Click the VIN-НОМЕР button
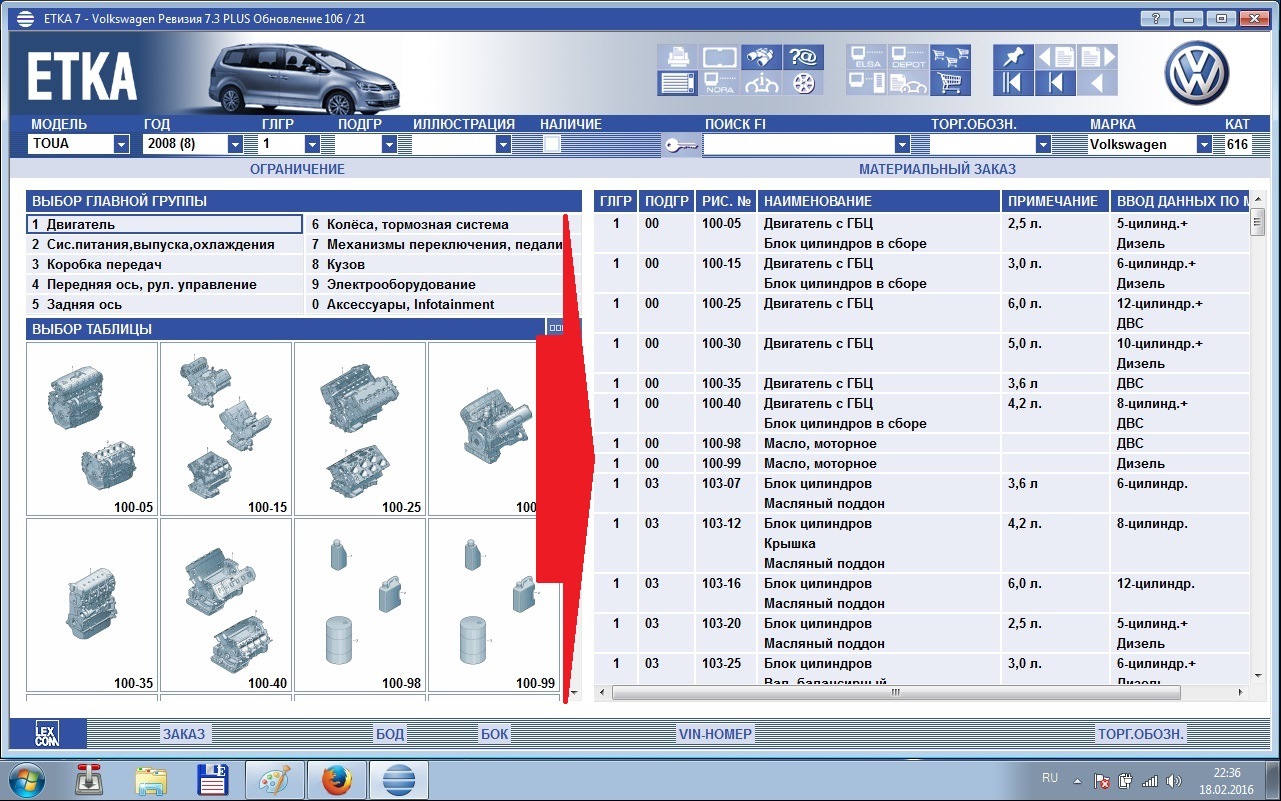Screen dimensions: 1281x801 tap(715, 734)
